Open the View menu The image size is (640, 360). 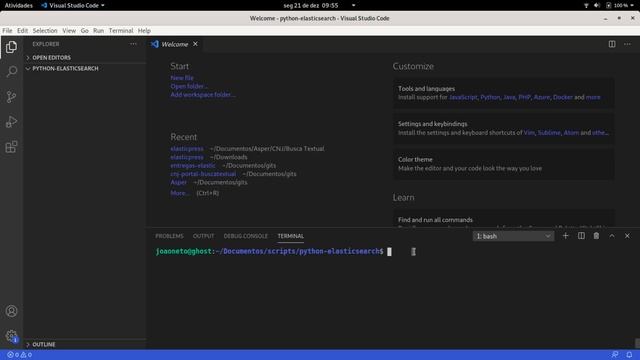[x=69, y=31]
